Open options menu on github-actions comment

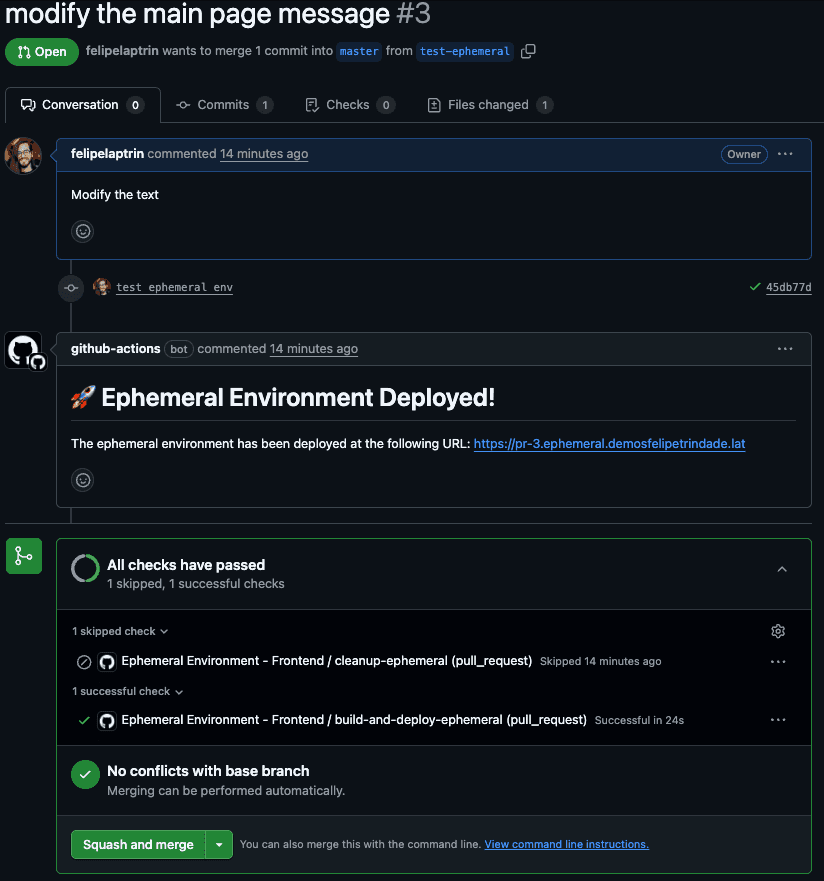pos(785,349)
